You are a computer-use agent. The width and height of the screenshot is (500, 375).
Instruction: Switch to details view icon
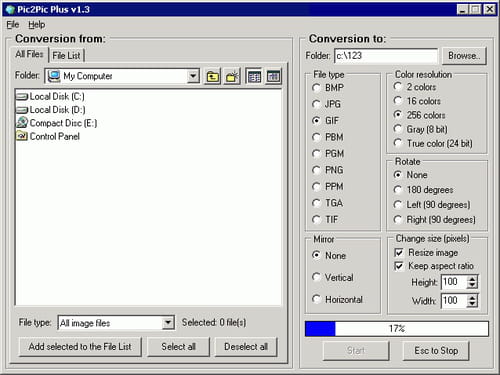pos(274,77)
